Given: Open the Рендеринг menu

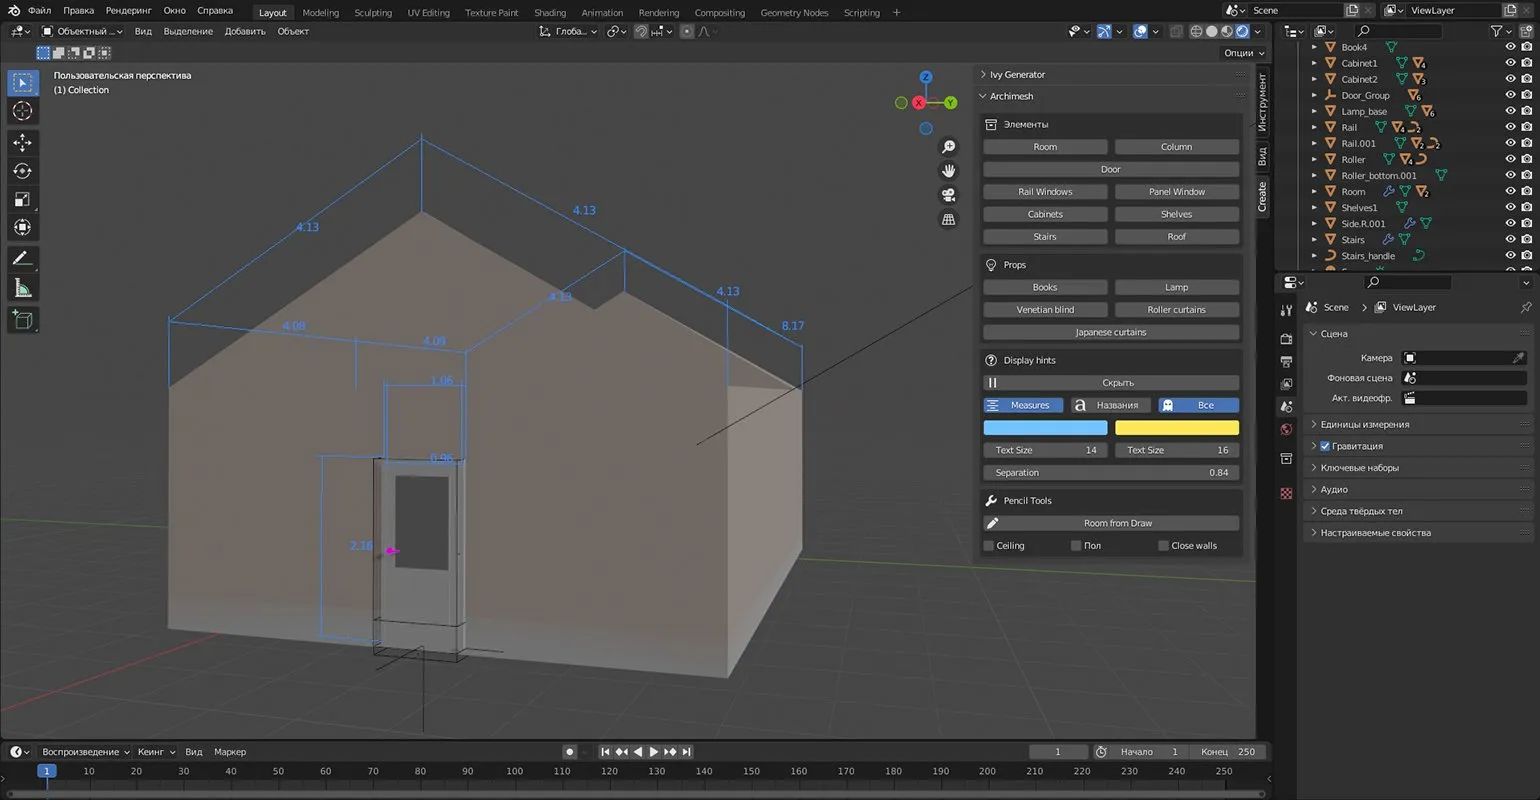Looking at the screenshot, I should (128, 11).
